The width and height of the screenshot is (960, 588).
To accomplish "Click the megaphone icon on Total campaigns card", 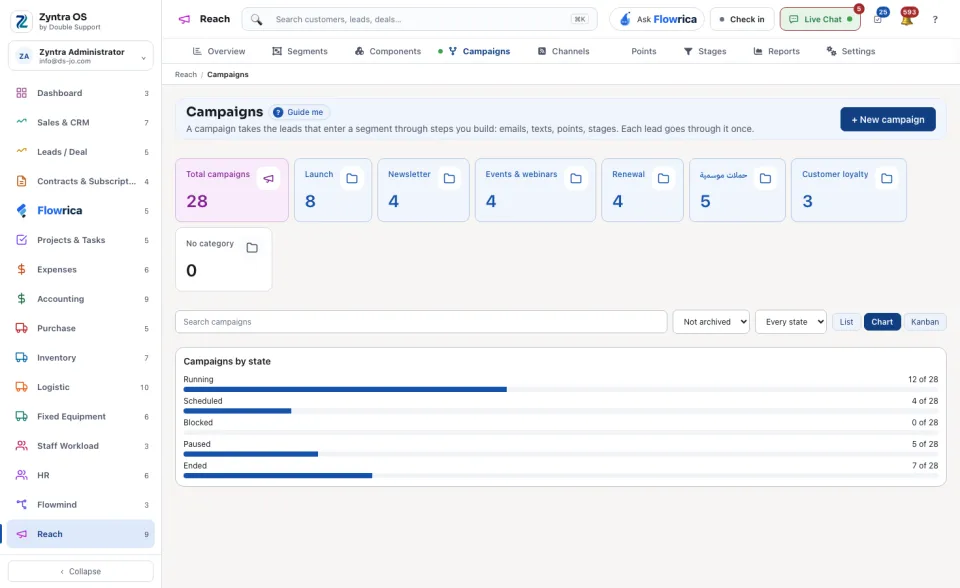I will pyautogui.click(x=268, y=178).
